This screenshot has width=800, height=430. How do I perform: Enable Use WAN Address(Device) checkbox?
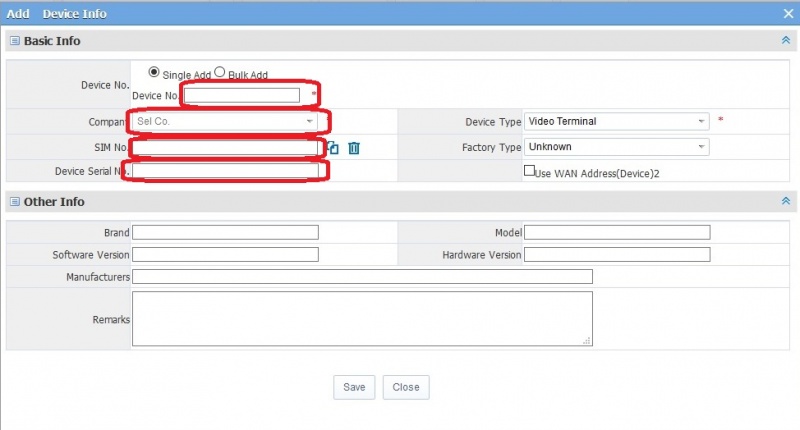tap(530, 171)
